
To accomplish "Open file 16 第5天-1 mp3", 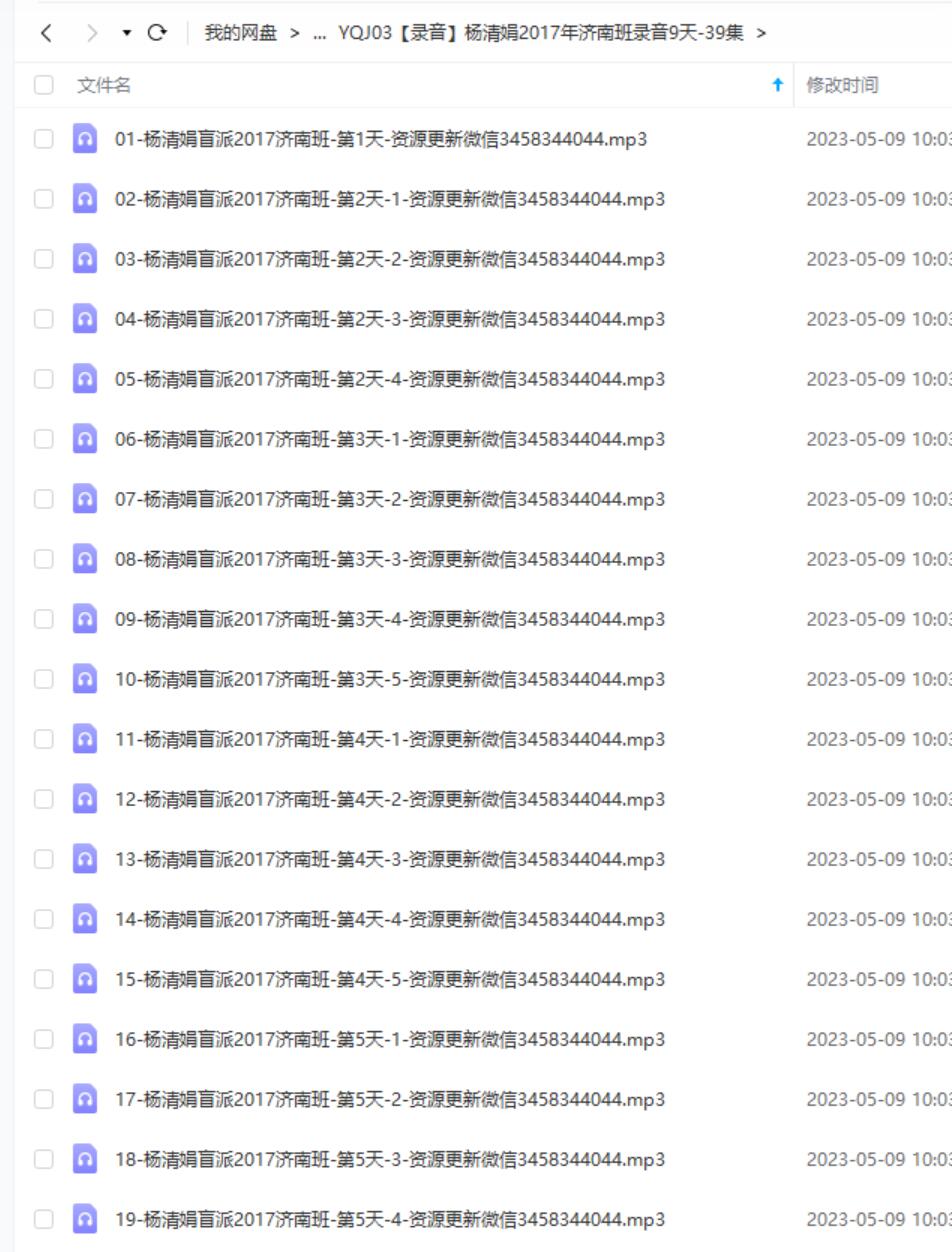I will pos(389,1039).
